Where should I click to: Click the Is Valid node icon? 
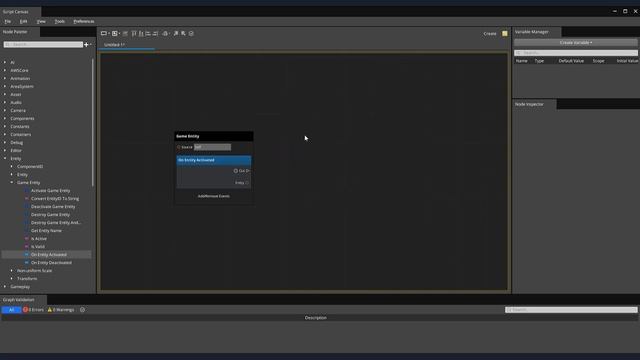pos(27,247)
